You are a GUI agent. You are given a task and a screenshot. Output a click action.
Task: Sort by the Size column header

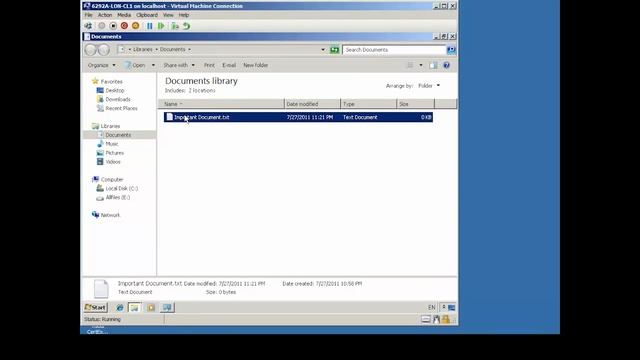coord(416,104)
